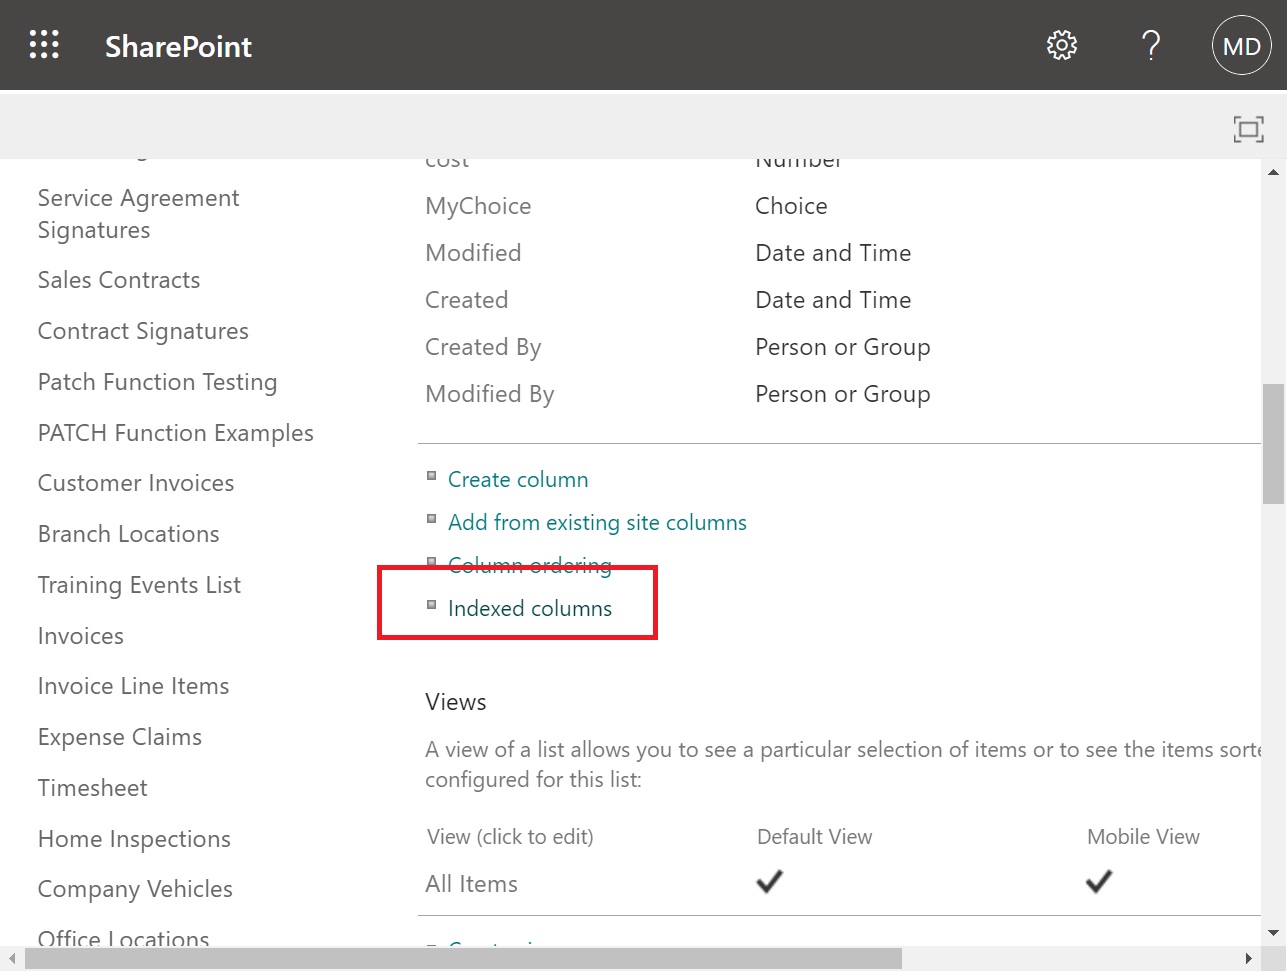
Task: Select Invoices from the sidebar
Action: click(80, 636)
